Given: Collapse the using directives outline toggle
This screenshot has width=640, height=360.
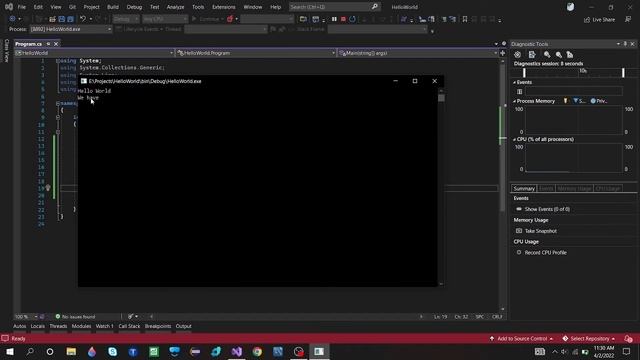Looking at the screenshot, I should (58, 61).
